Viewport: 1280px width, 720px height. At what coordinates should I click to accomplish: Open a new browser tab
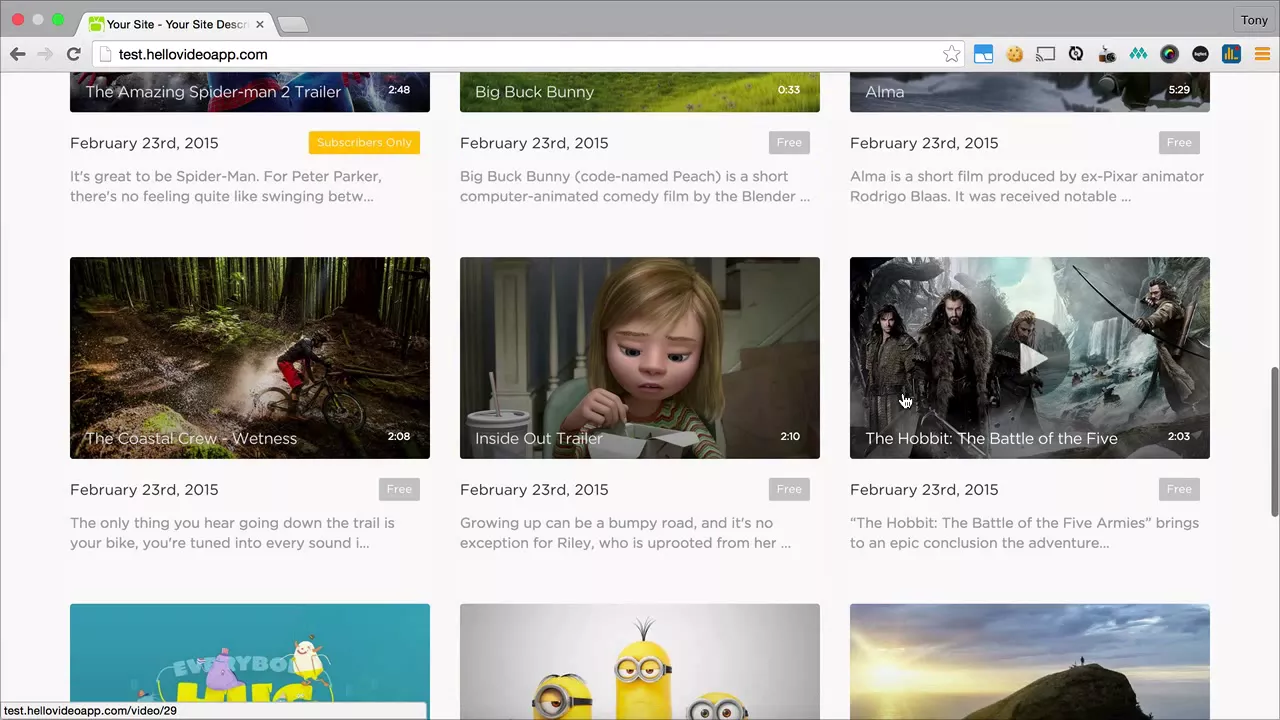point(292,24)
